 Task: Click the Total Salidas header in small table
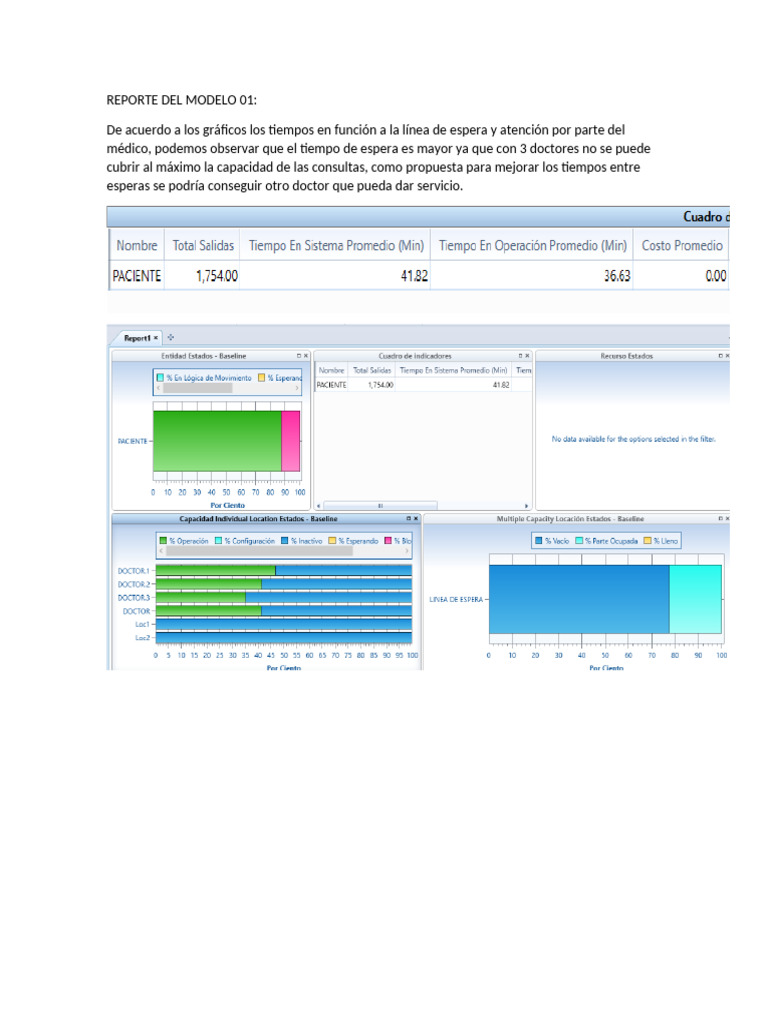[372, 370]
